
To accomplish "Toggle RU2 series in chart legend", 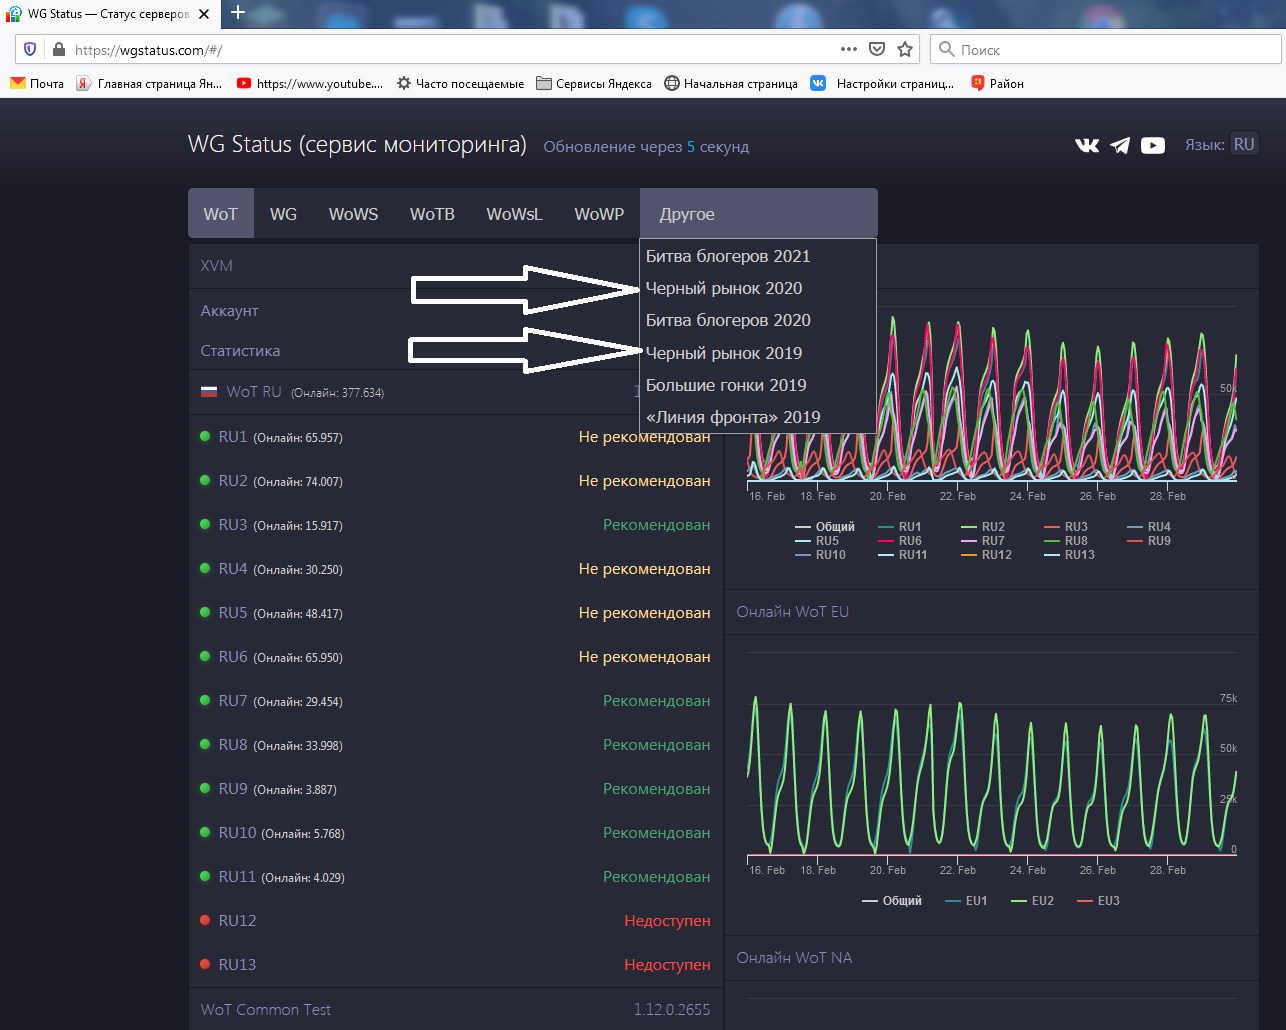I will [x=983, y=527].
